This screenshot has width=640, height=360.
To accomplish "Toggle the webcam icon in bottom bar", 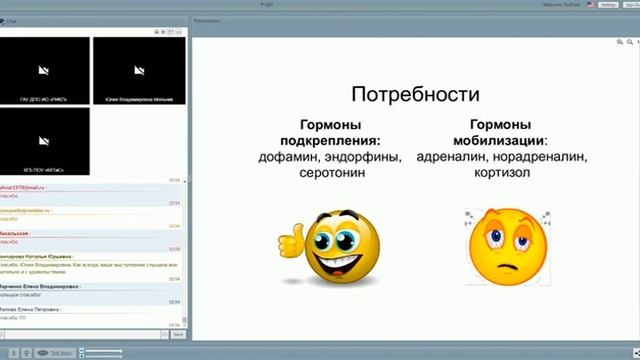I will coord(27,353).
